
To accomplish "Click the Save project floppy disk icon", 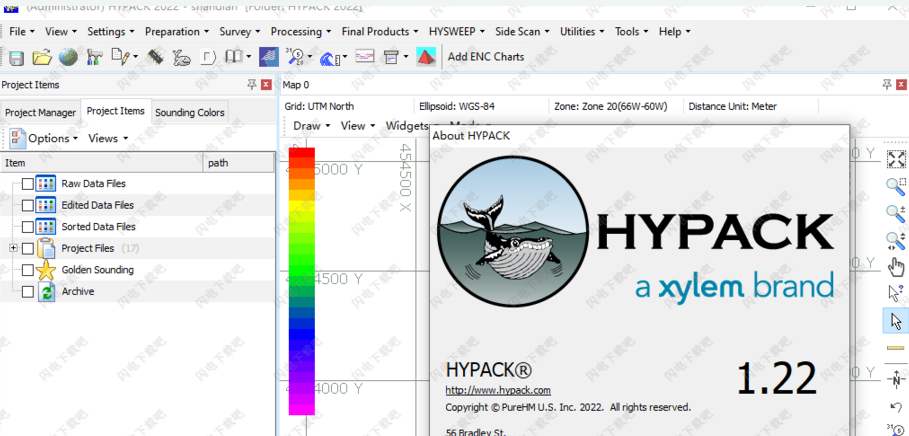I will [x=16, y=57].
